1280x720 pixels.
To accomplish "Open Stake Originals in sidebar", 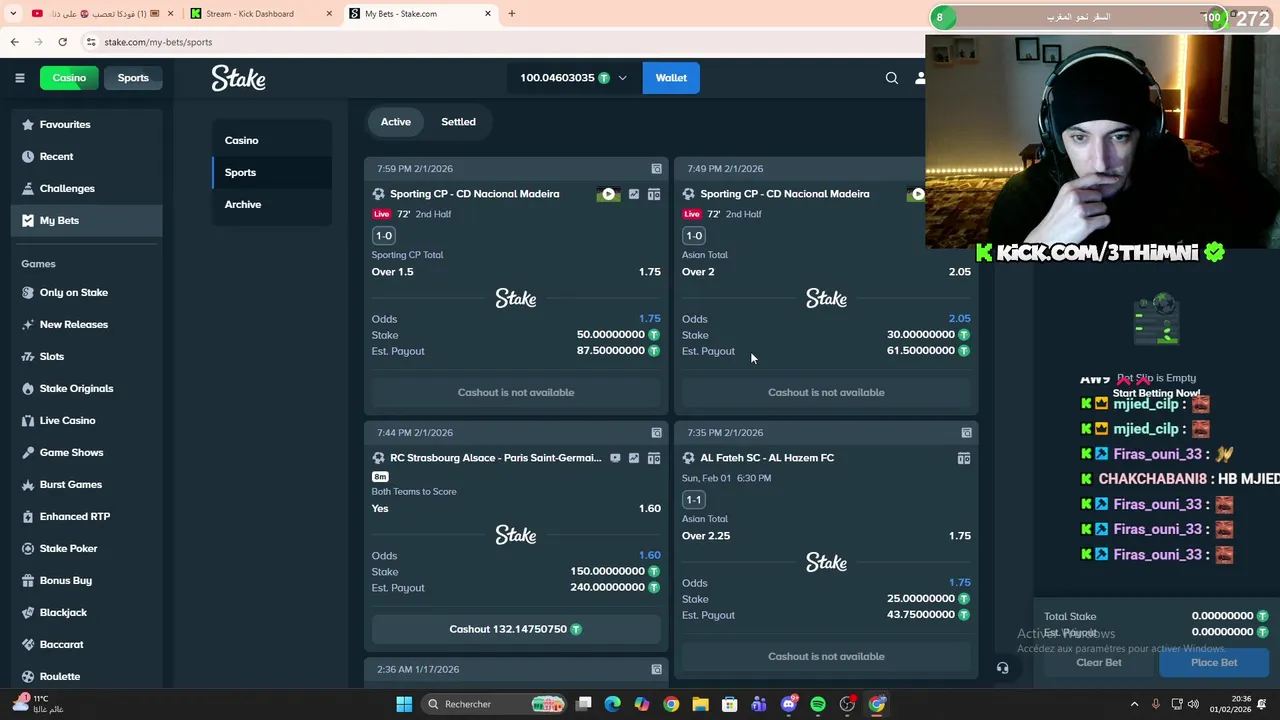I will coord(86,388).
